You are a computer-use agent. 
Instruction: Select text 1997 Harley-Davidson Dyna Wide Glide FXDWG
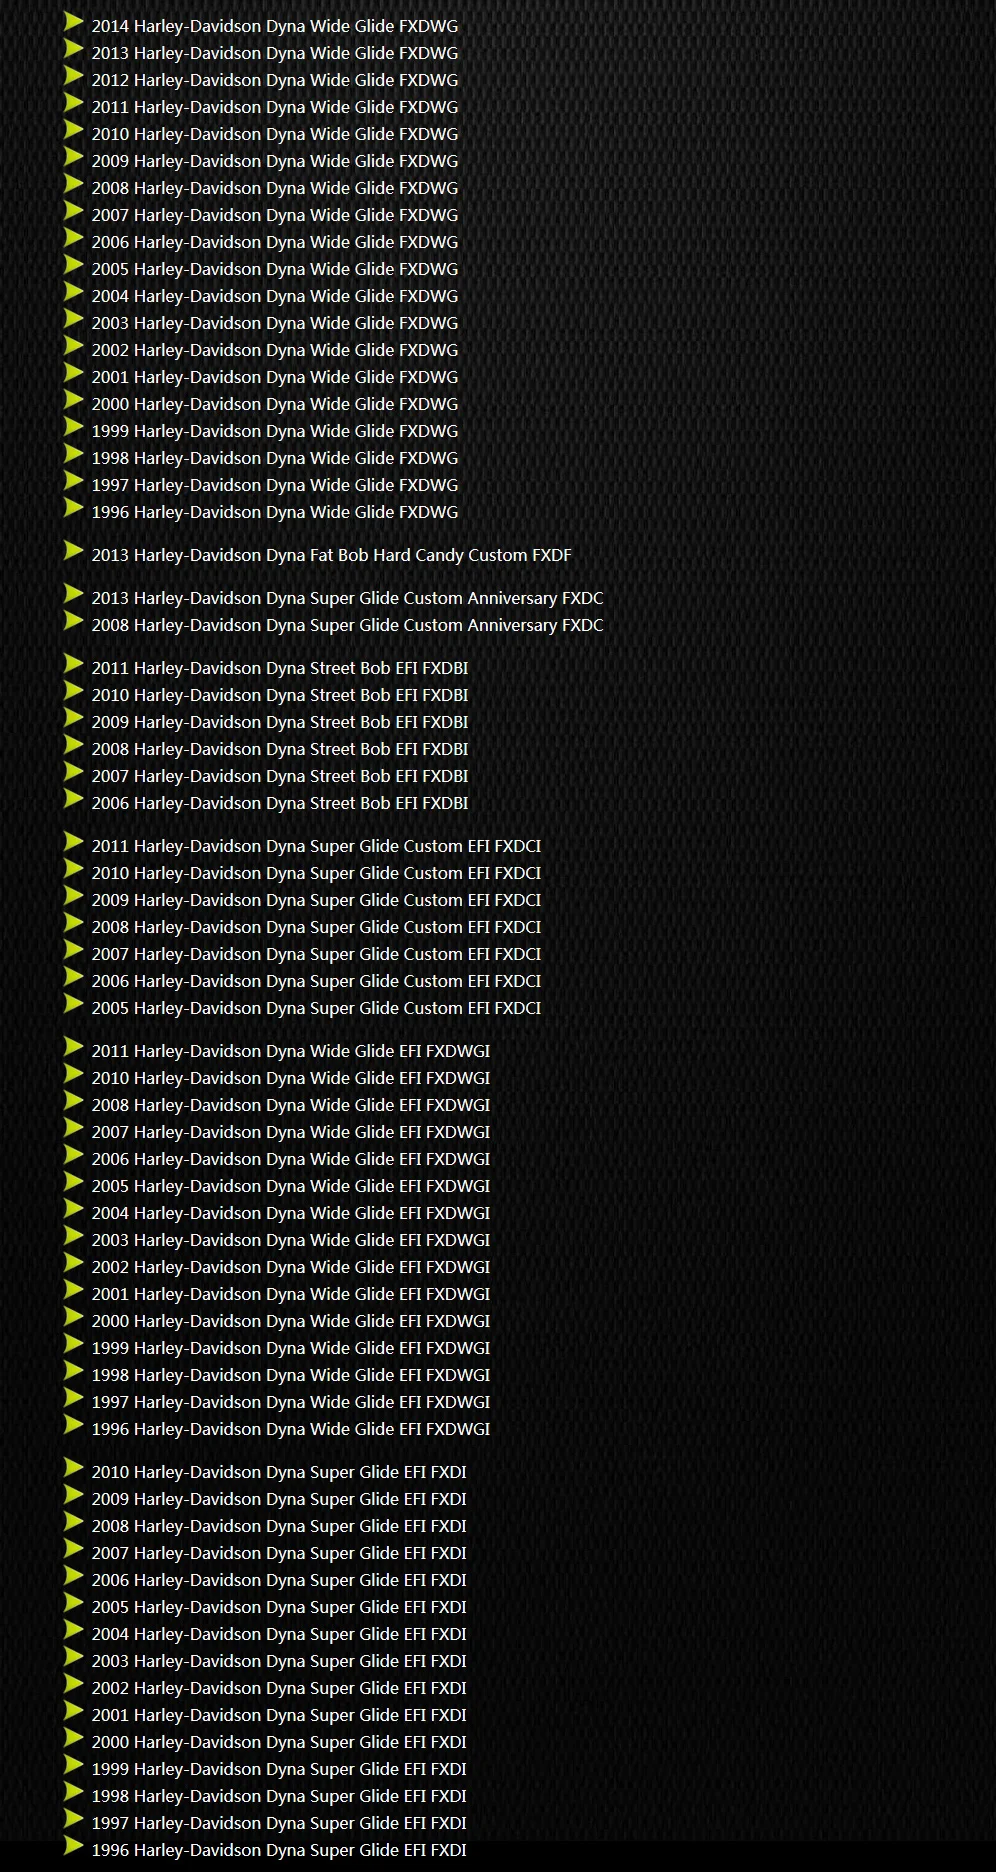pos(275,485)
